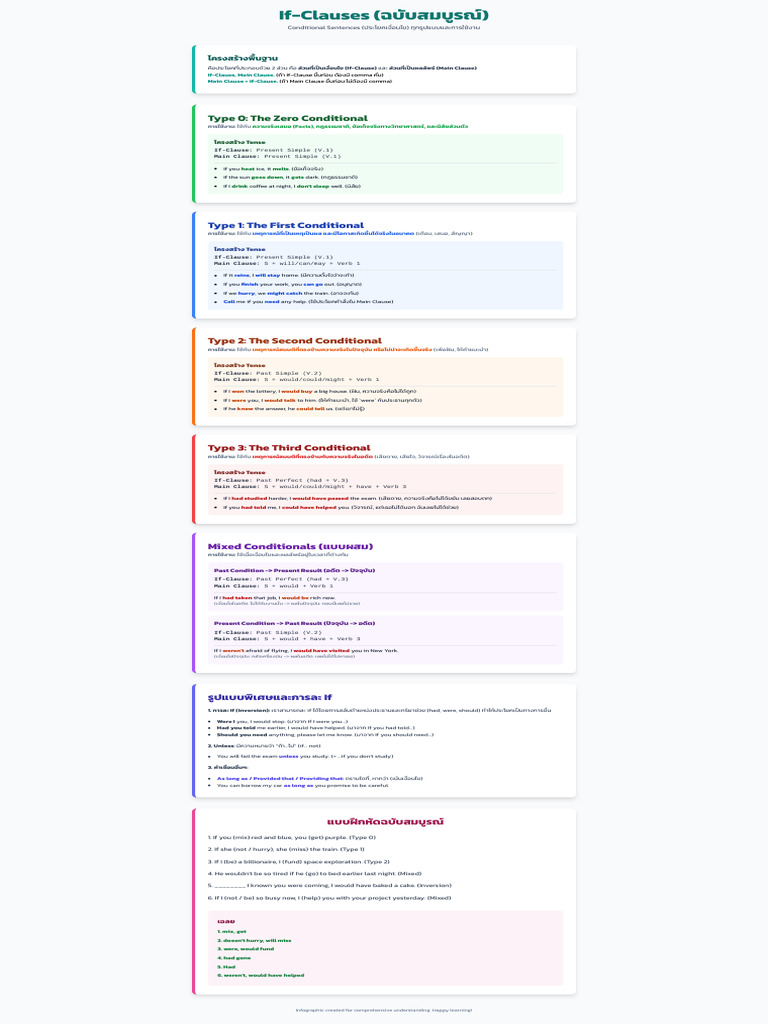Click the example 'If I won the lottery, I would buy a big house.'

click(x=319, y=391)
